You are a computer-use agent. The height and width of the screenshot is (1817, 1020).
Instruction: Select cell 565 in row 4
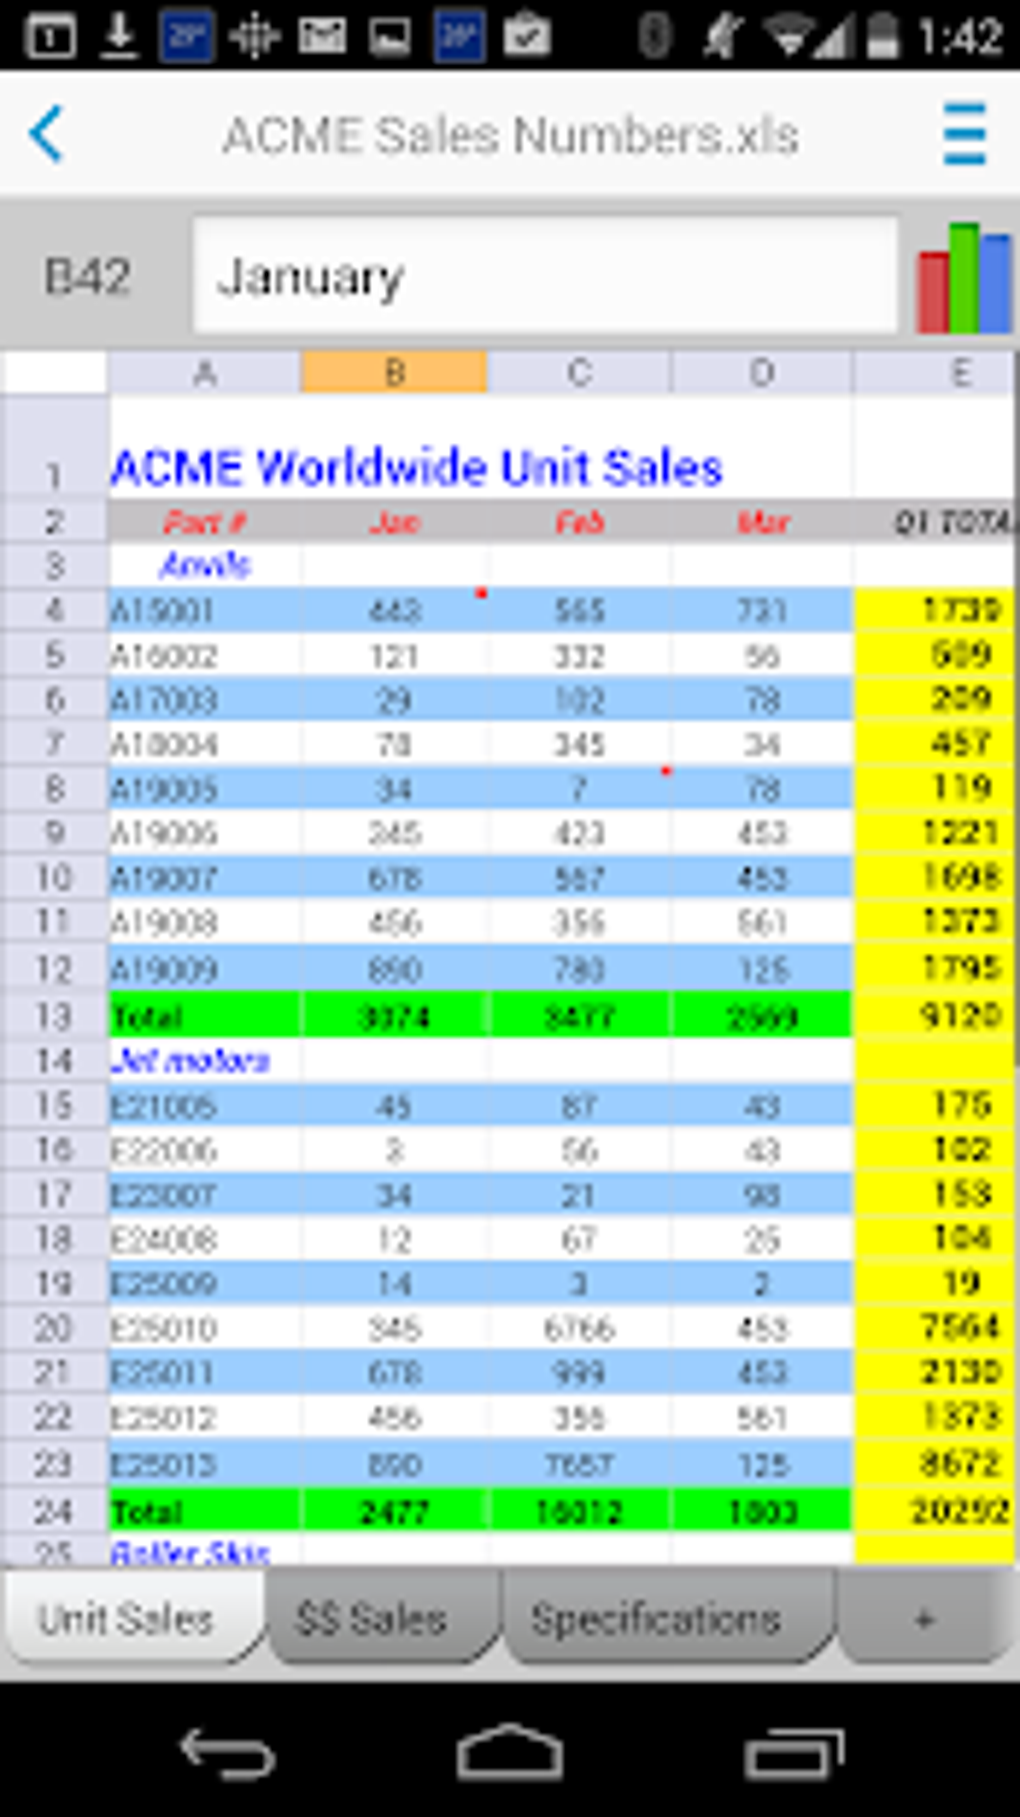(x=580, y=610)
